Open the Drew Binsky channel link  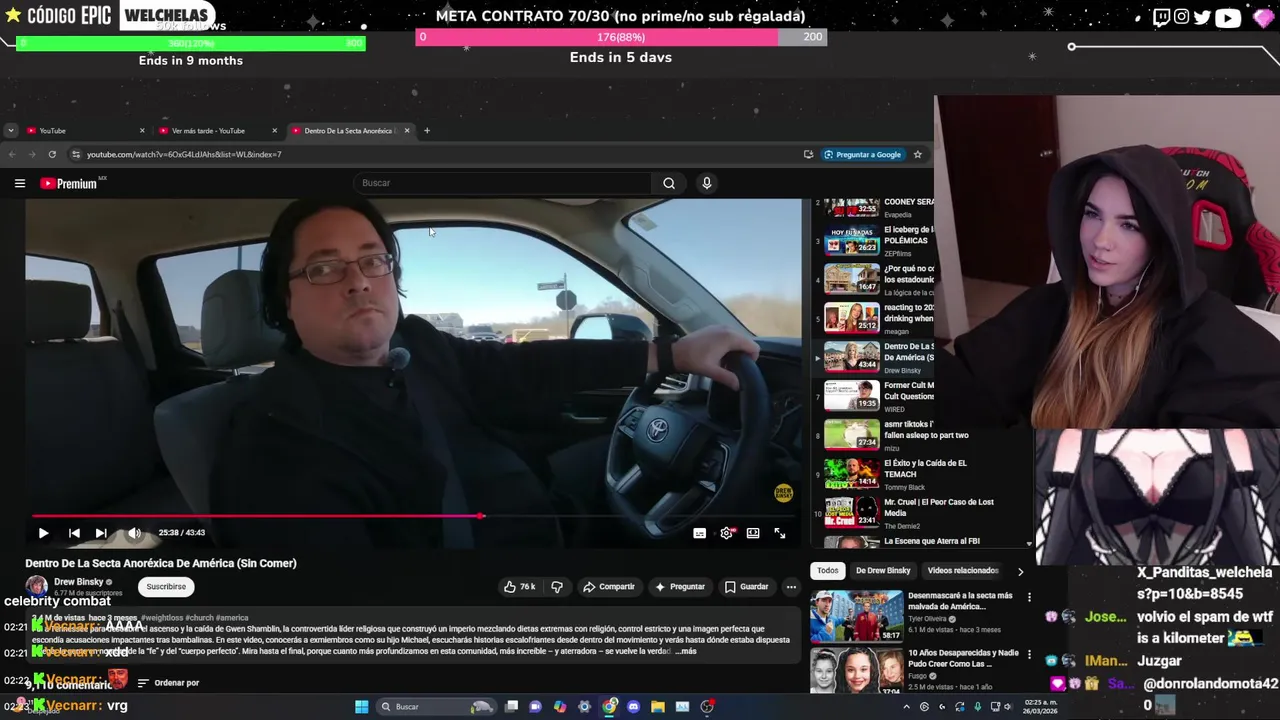pos(79,581)
